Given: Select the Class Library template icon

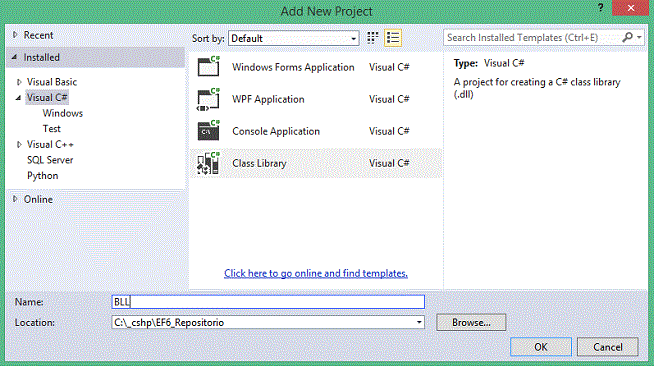Looking at the screenshot, I should (208, 163).
